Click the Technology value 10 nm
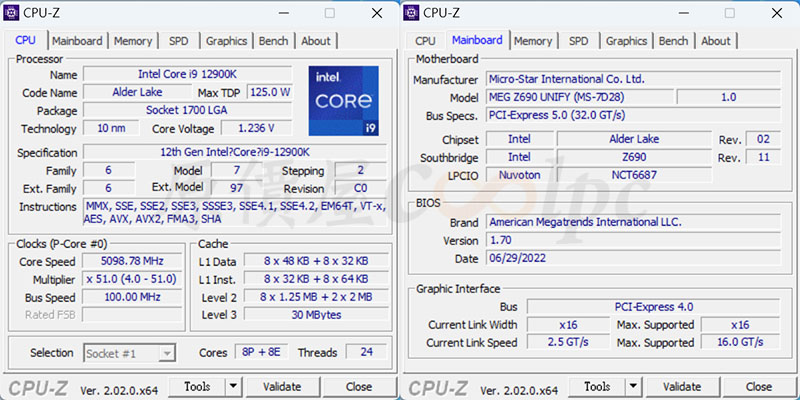This screenshot has width=800, height=400. (111, 128)
